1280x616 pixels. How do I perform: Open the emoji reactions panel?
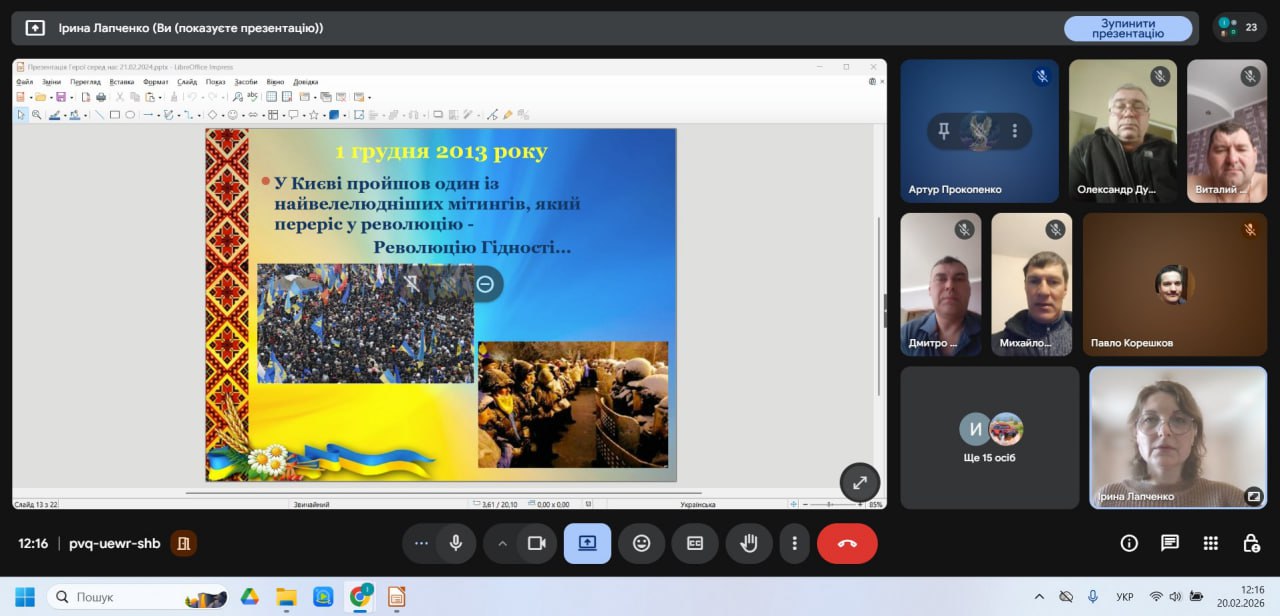(641, 543)
